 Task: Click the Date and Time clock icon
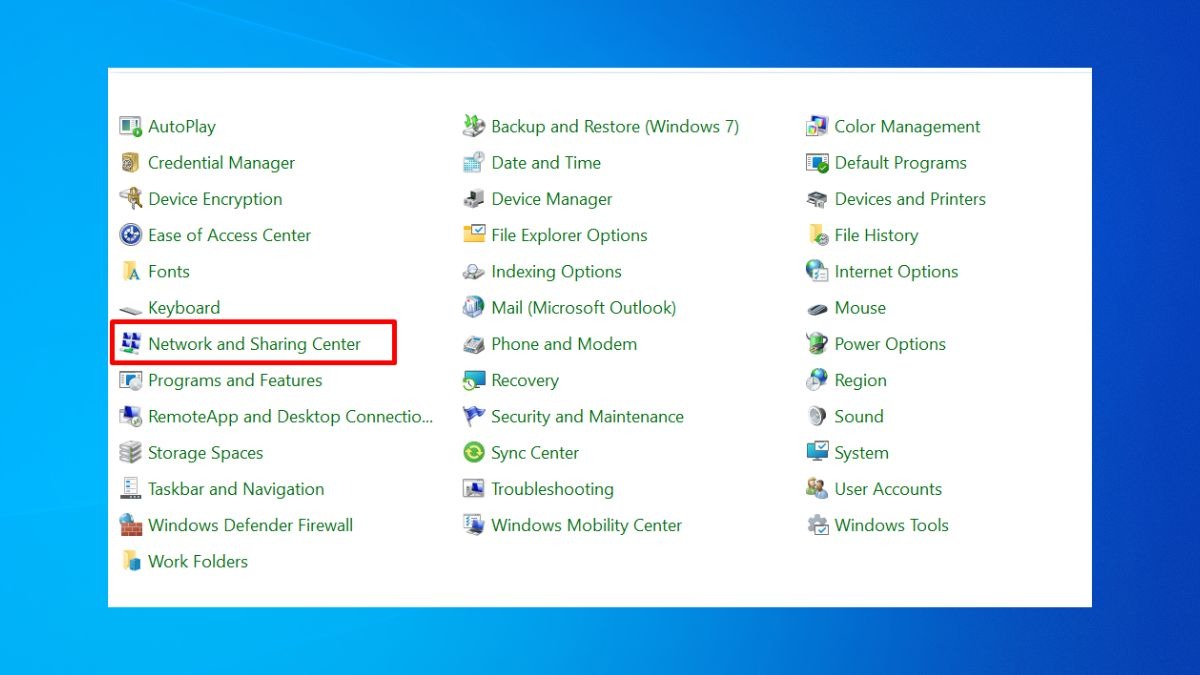[x=474, y=163]
